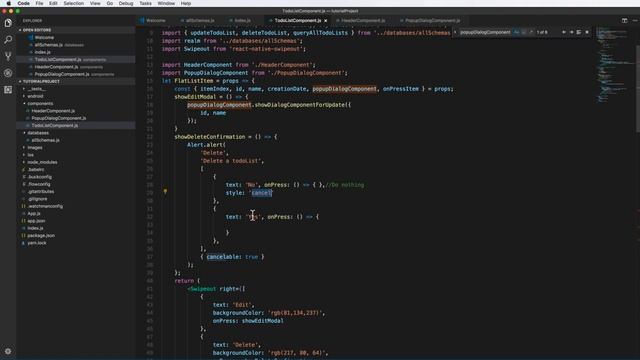
Task: Open the Explorer view in activity bar
Action: (8, 23)
